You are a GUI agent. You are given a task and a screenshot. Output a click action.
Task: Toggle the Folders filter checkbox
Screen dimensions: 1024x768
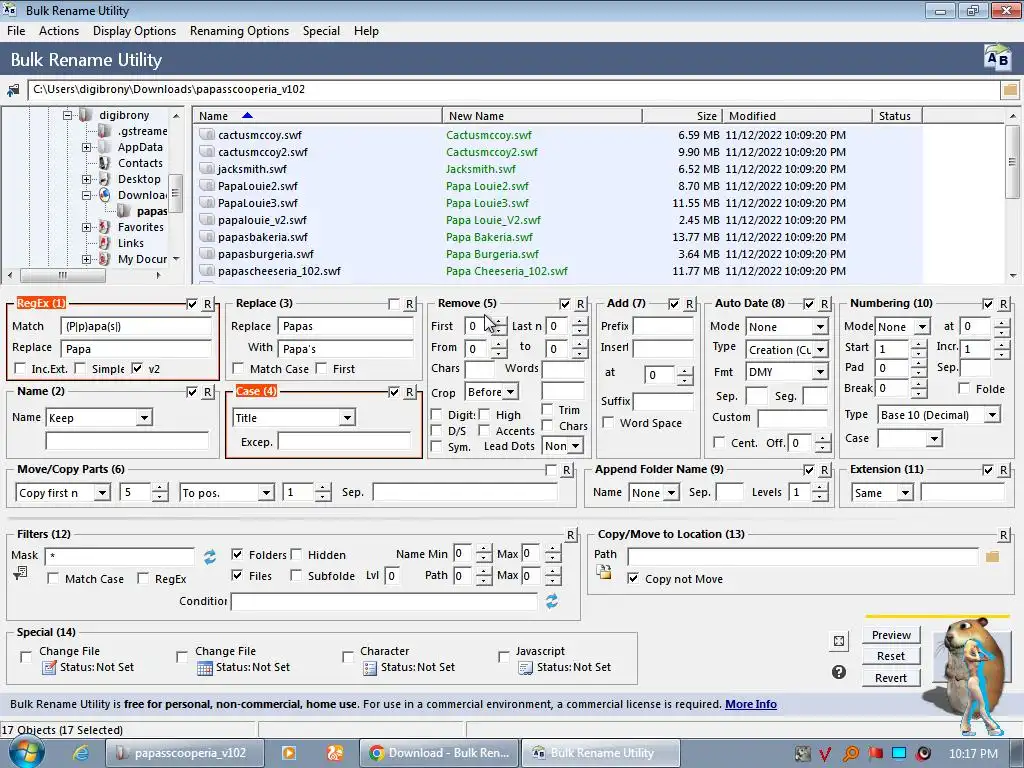[x=237, y=554]
